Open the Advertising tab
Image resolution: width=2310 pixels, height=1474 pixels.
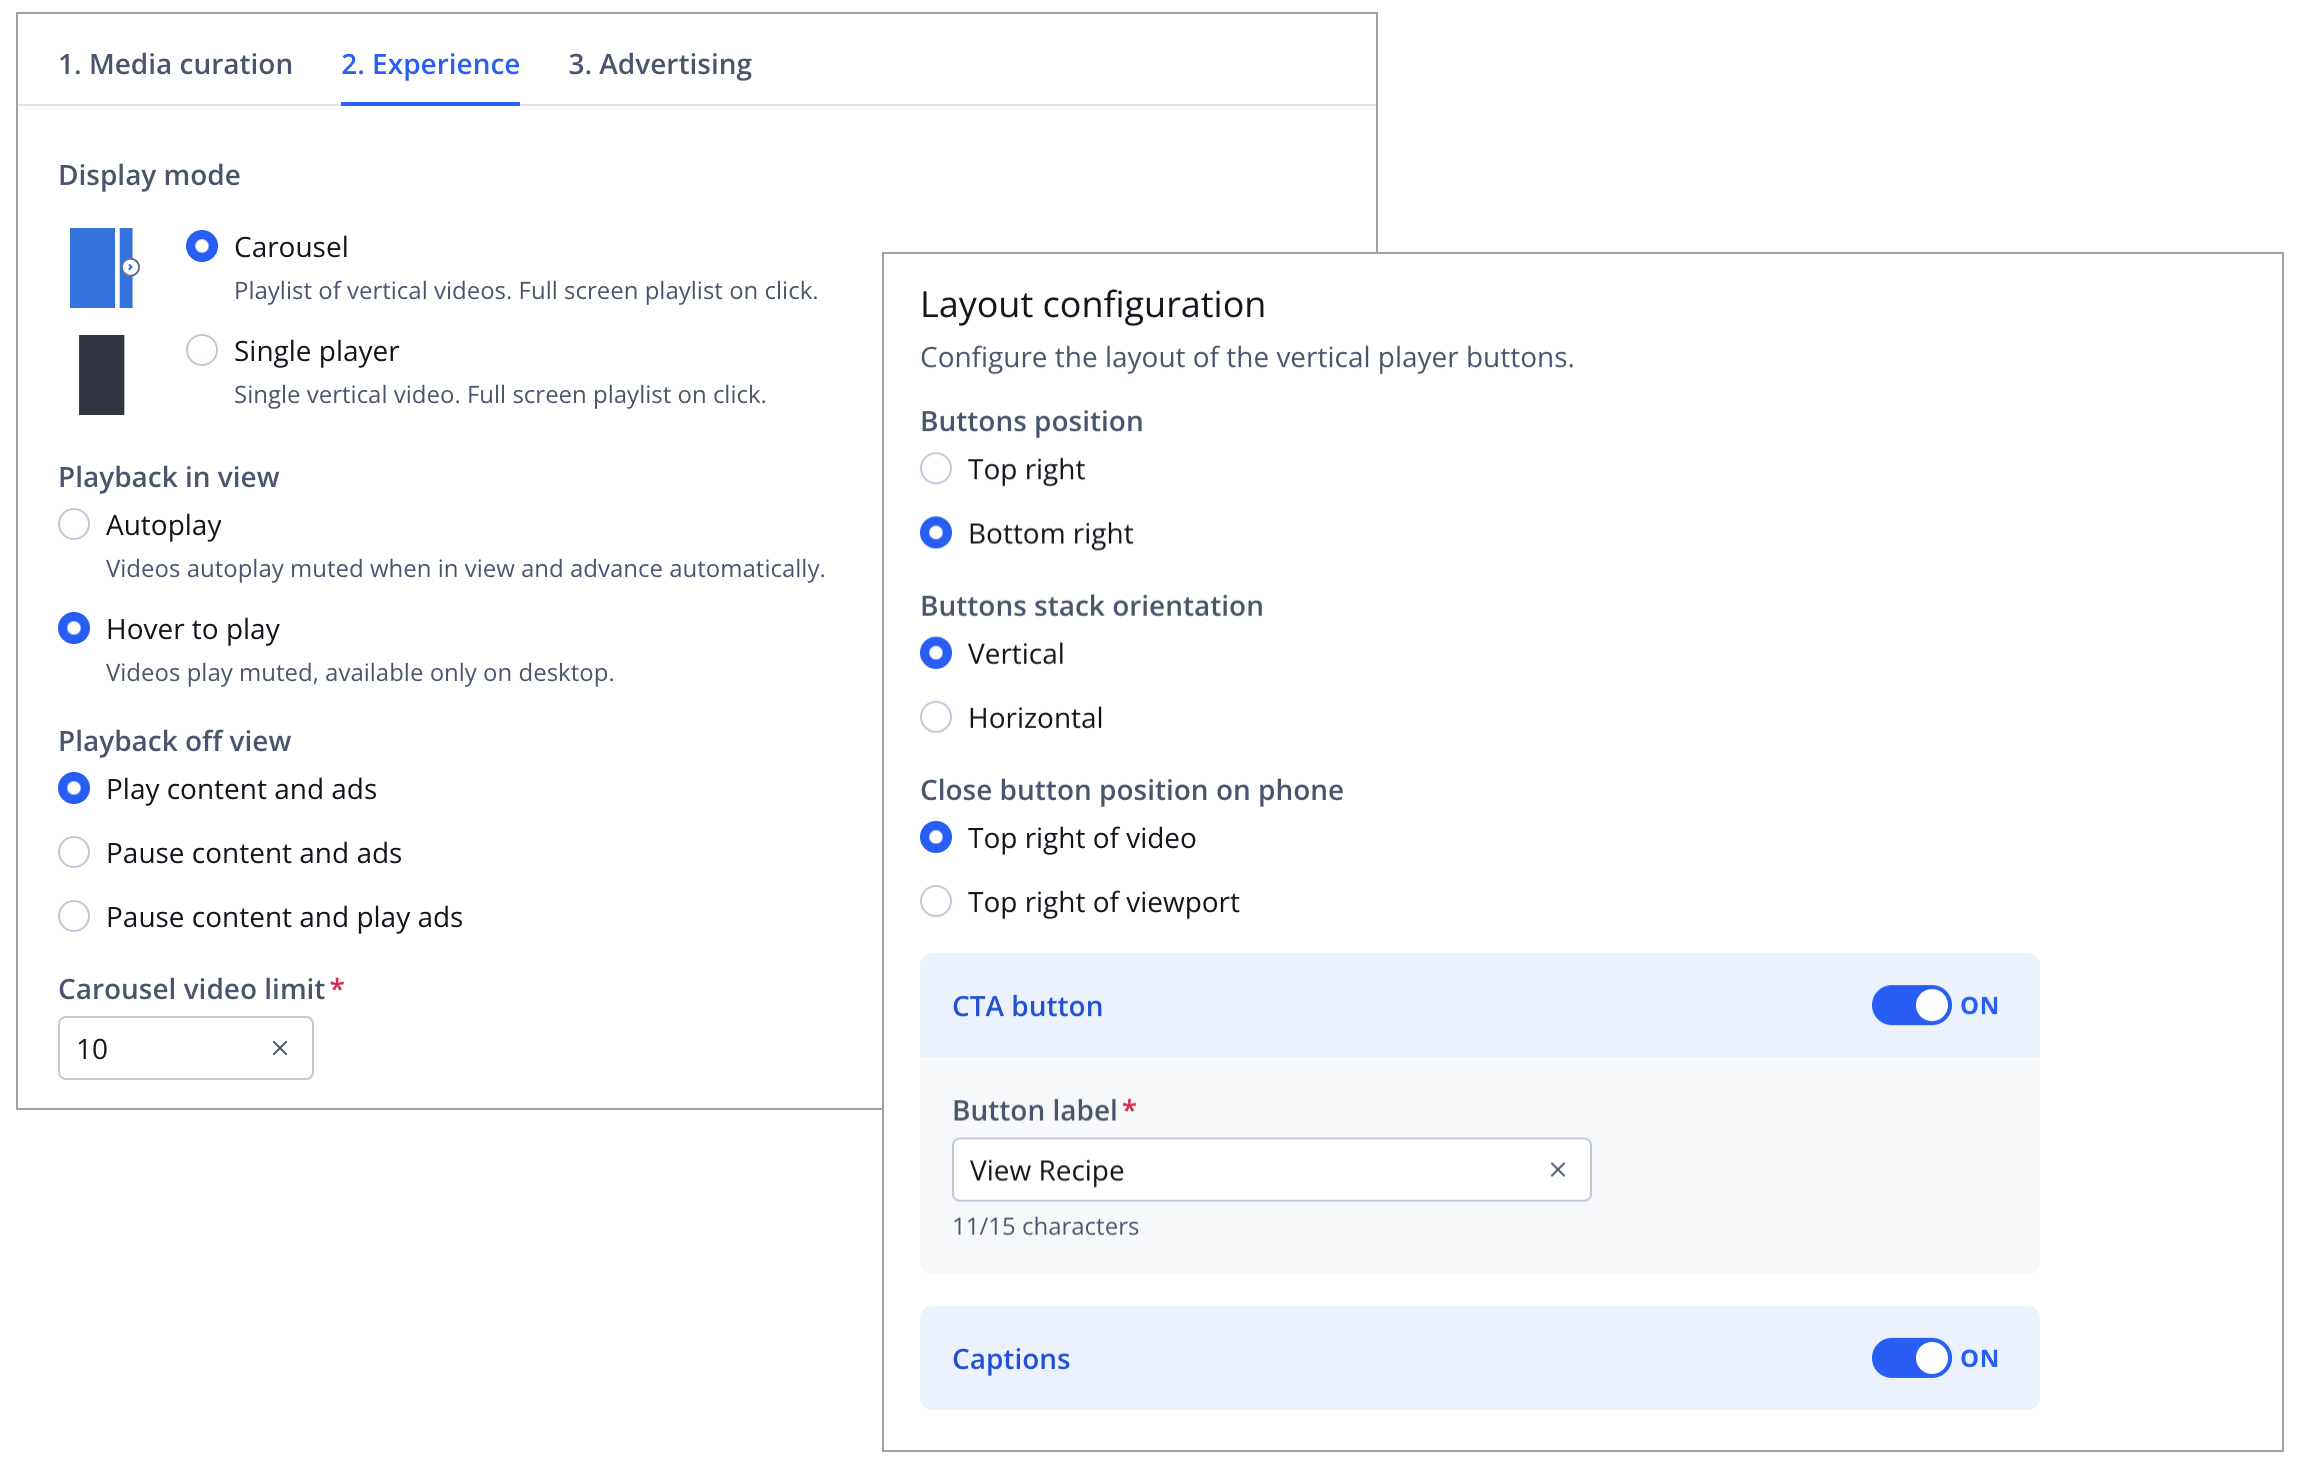[660, 63]
